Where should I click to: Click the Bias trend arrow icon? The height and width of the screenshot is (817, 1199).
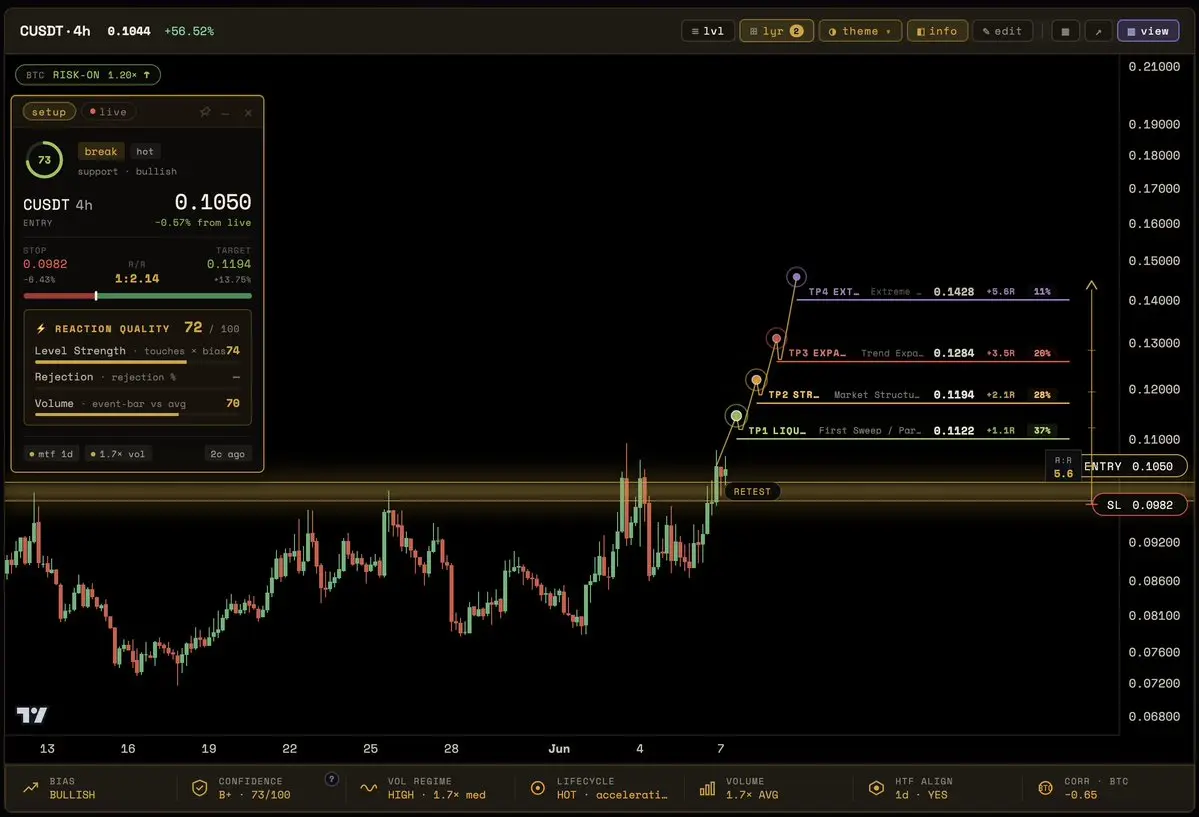[31, 788]
